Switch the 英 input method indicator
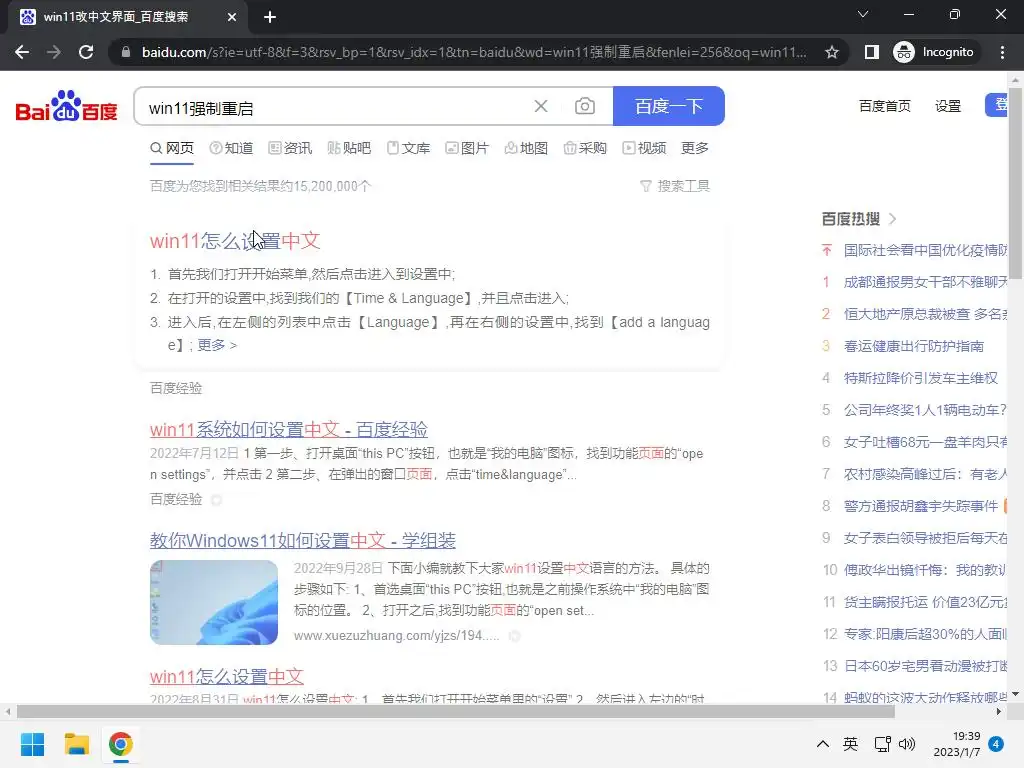The image size is (1024, 768). [850, 744]
